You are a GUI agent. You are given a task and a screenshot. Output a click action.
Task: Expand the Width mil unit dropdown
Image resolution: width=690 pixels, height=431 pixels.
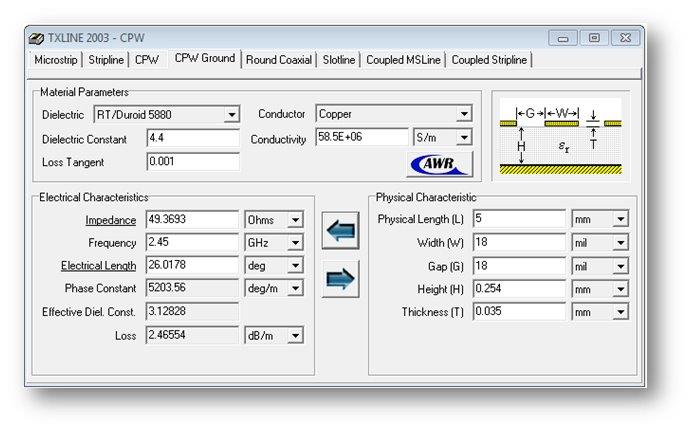[x=620, y=243]
